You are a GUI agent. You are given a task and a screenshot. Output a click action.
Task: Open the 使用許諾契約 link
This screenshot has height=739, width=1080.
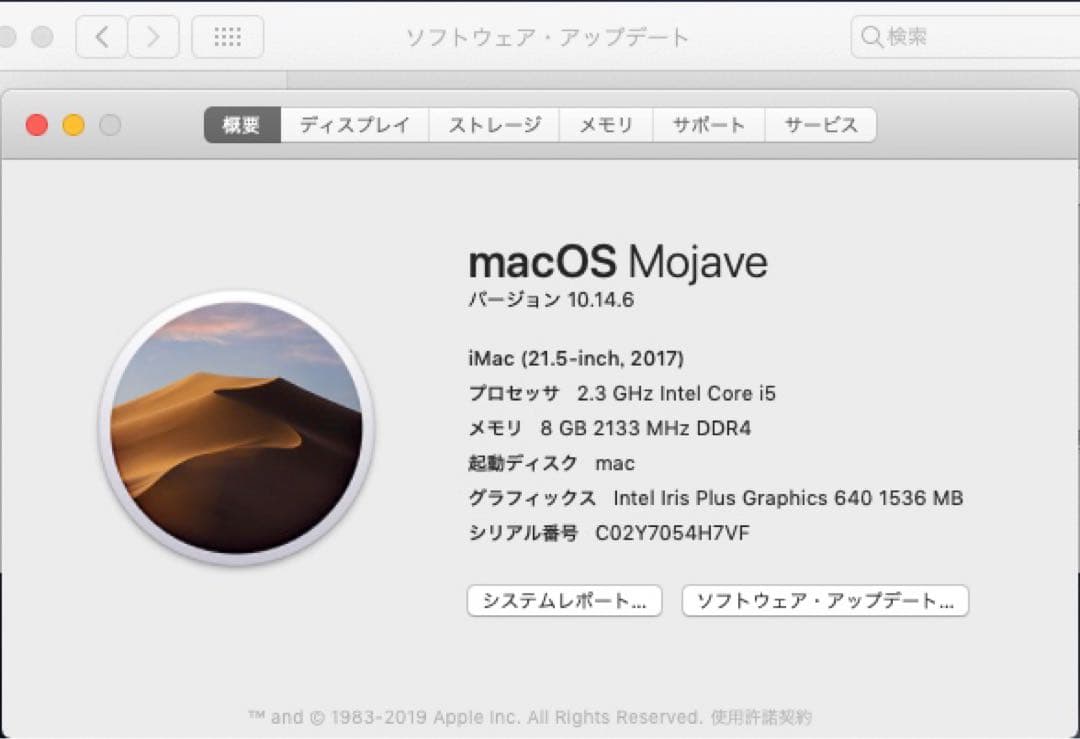[x=761, y=717]
